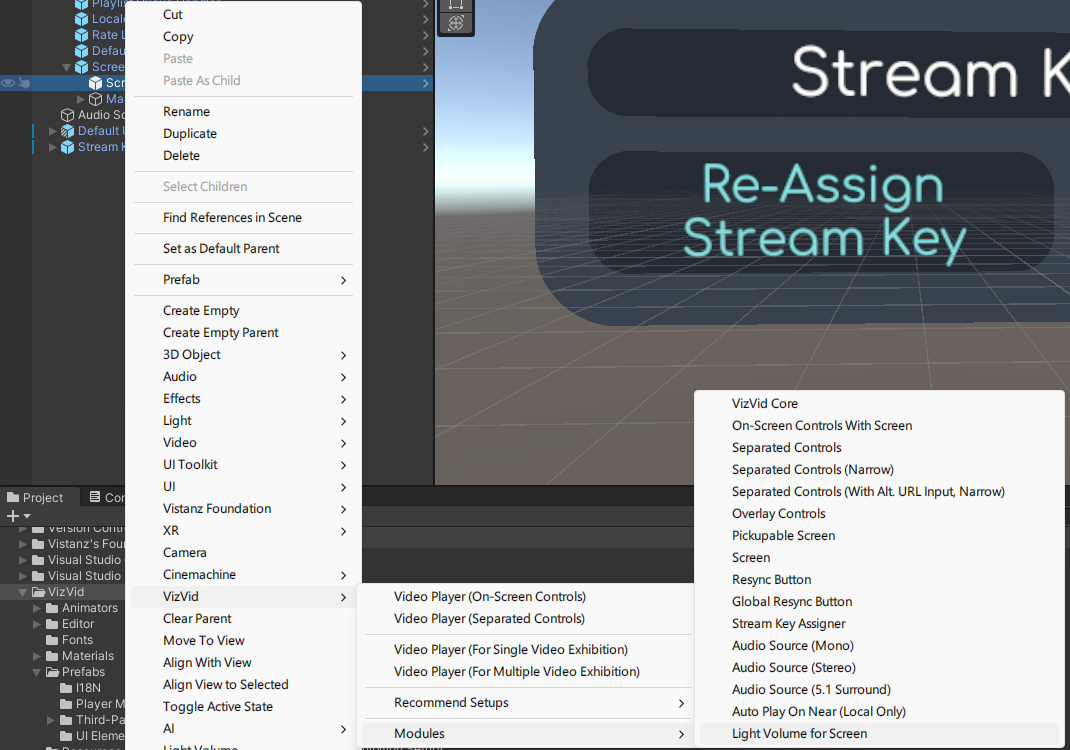Screen dimensions: 1070x750
Task: Open prefab chevron on Stream Key row
Action: pos(426,147)
